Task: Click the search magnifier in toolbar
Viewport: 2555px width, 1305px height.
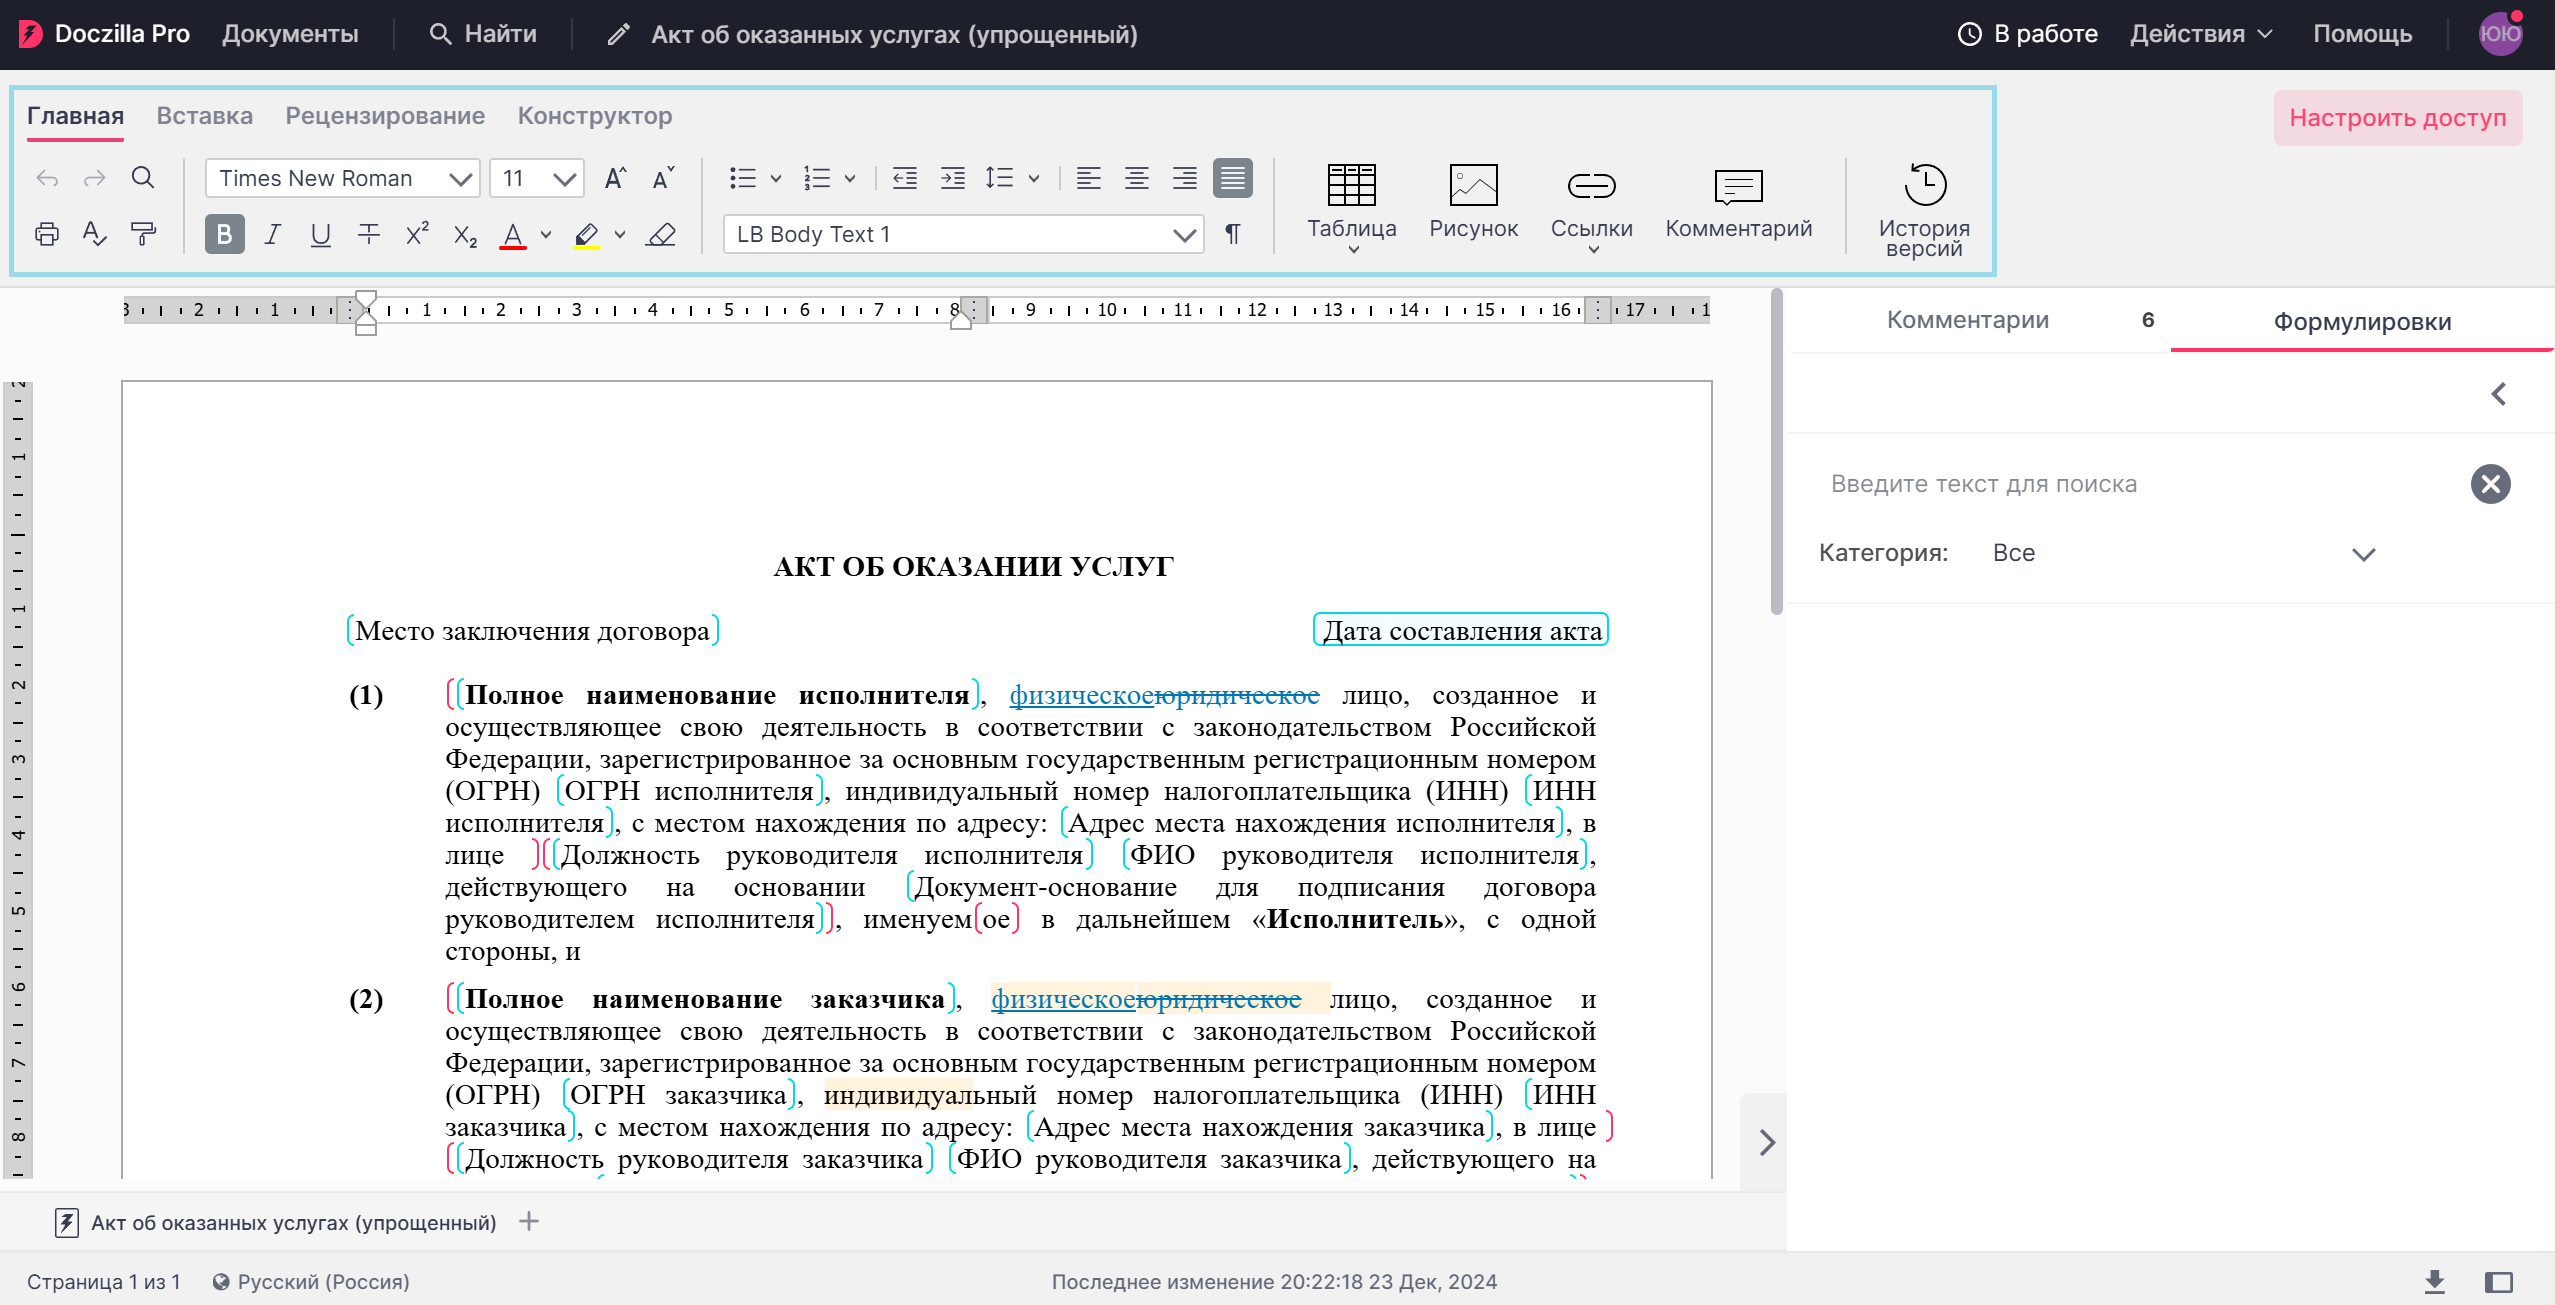Action: coord(143,178)
